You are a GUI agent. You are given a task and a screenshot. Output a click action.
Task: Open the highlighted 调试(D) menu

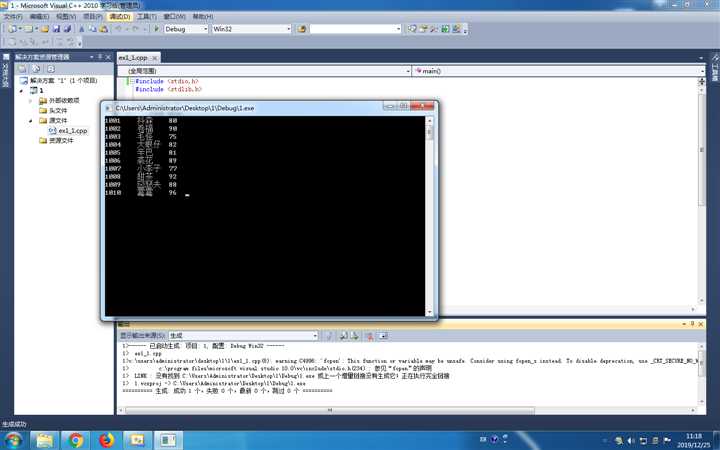[120, 17]
